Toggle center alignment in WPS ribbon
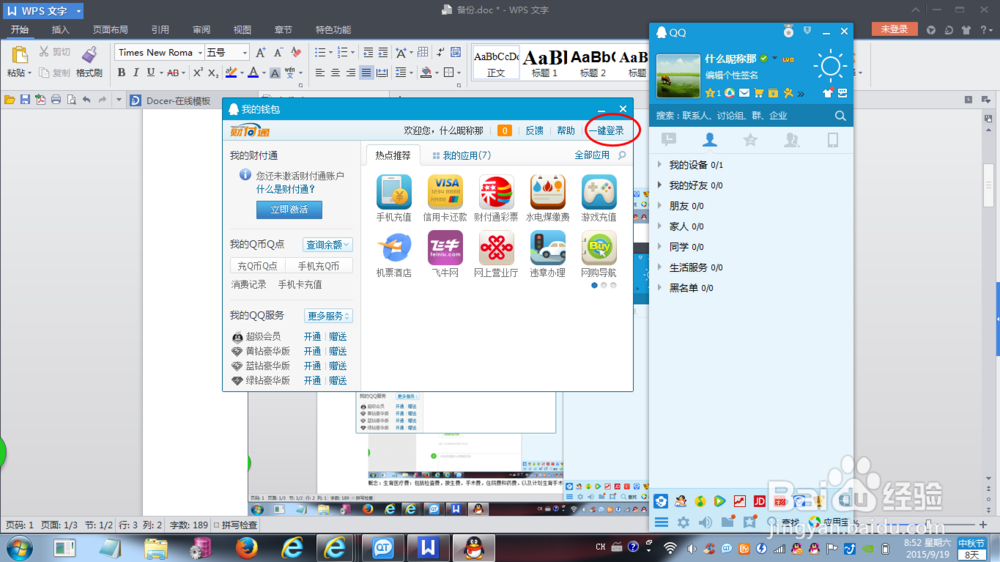 coord(335,73)
